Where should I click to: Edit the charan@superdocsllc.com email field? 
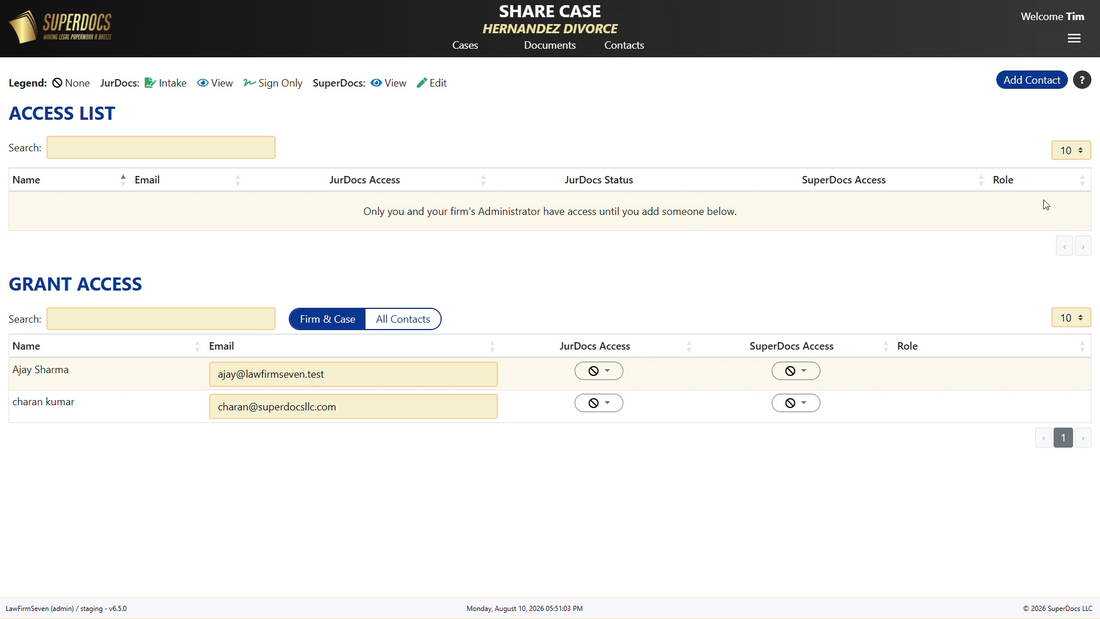click(x=353, y=406)
